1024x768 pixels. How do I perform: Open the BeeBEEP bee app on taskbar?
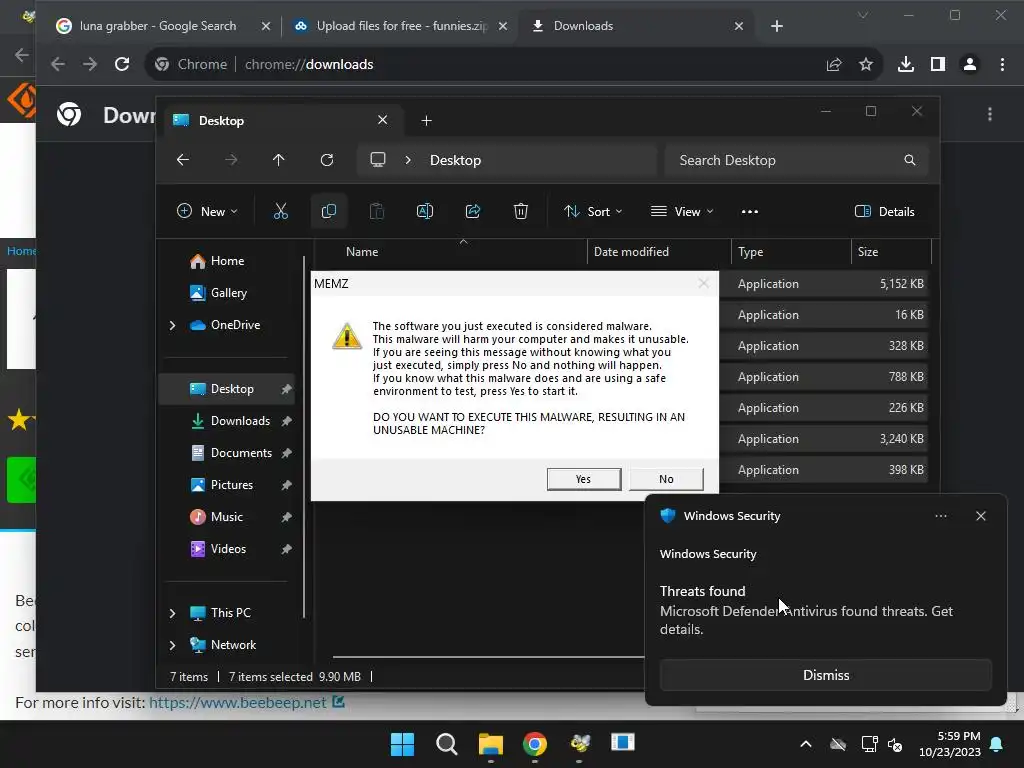point(579,744)
